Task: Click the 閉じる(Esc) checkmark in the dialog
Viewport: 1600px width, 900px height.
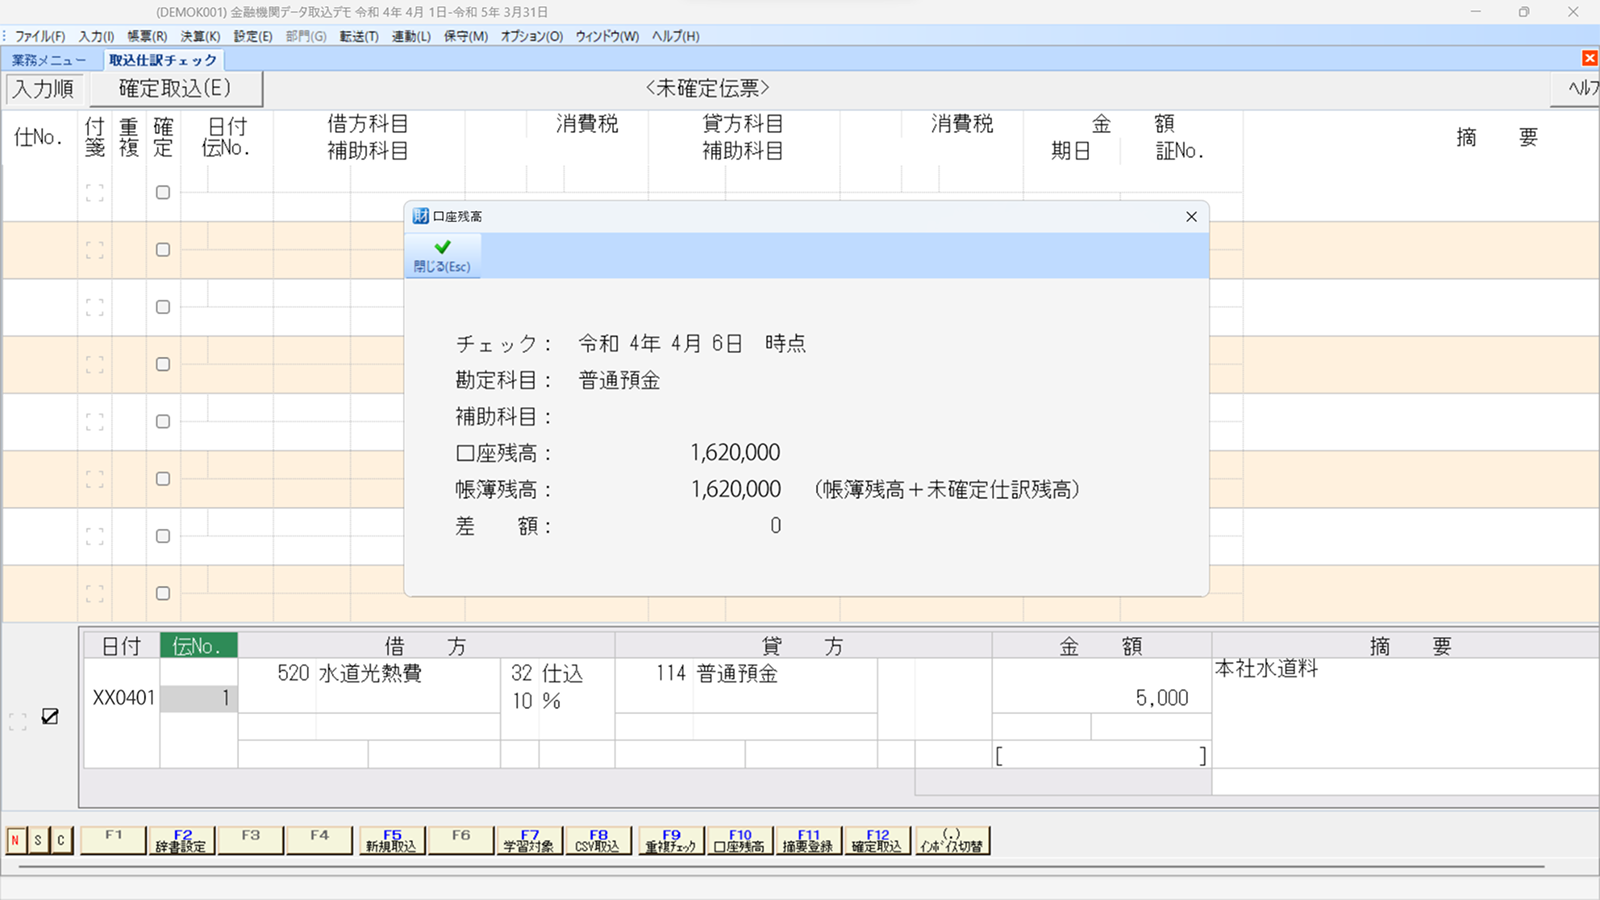Action: tap(442, 255)
